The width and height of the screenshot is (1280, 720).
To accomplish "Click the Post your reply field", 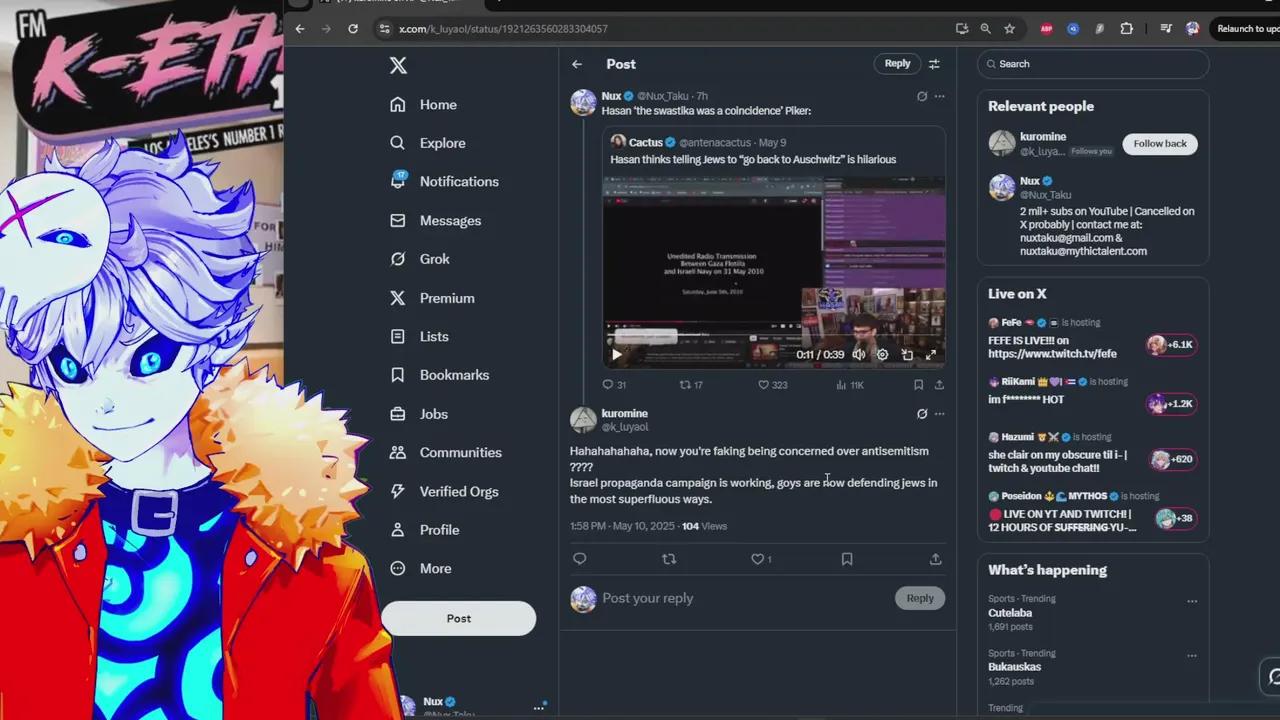I will click(744, 598).
